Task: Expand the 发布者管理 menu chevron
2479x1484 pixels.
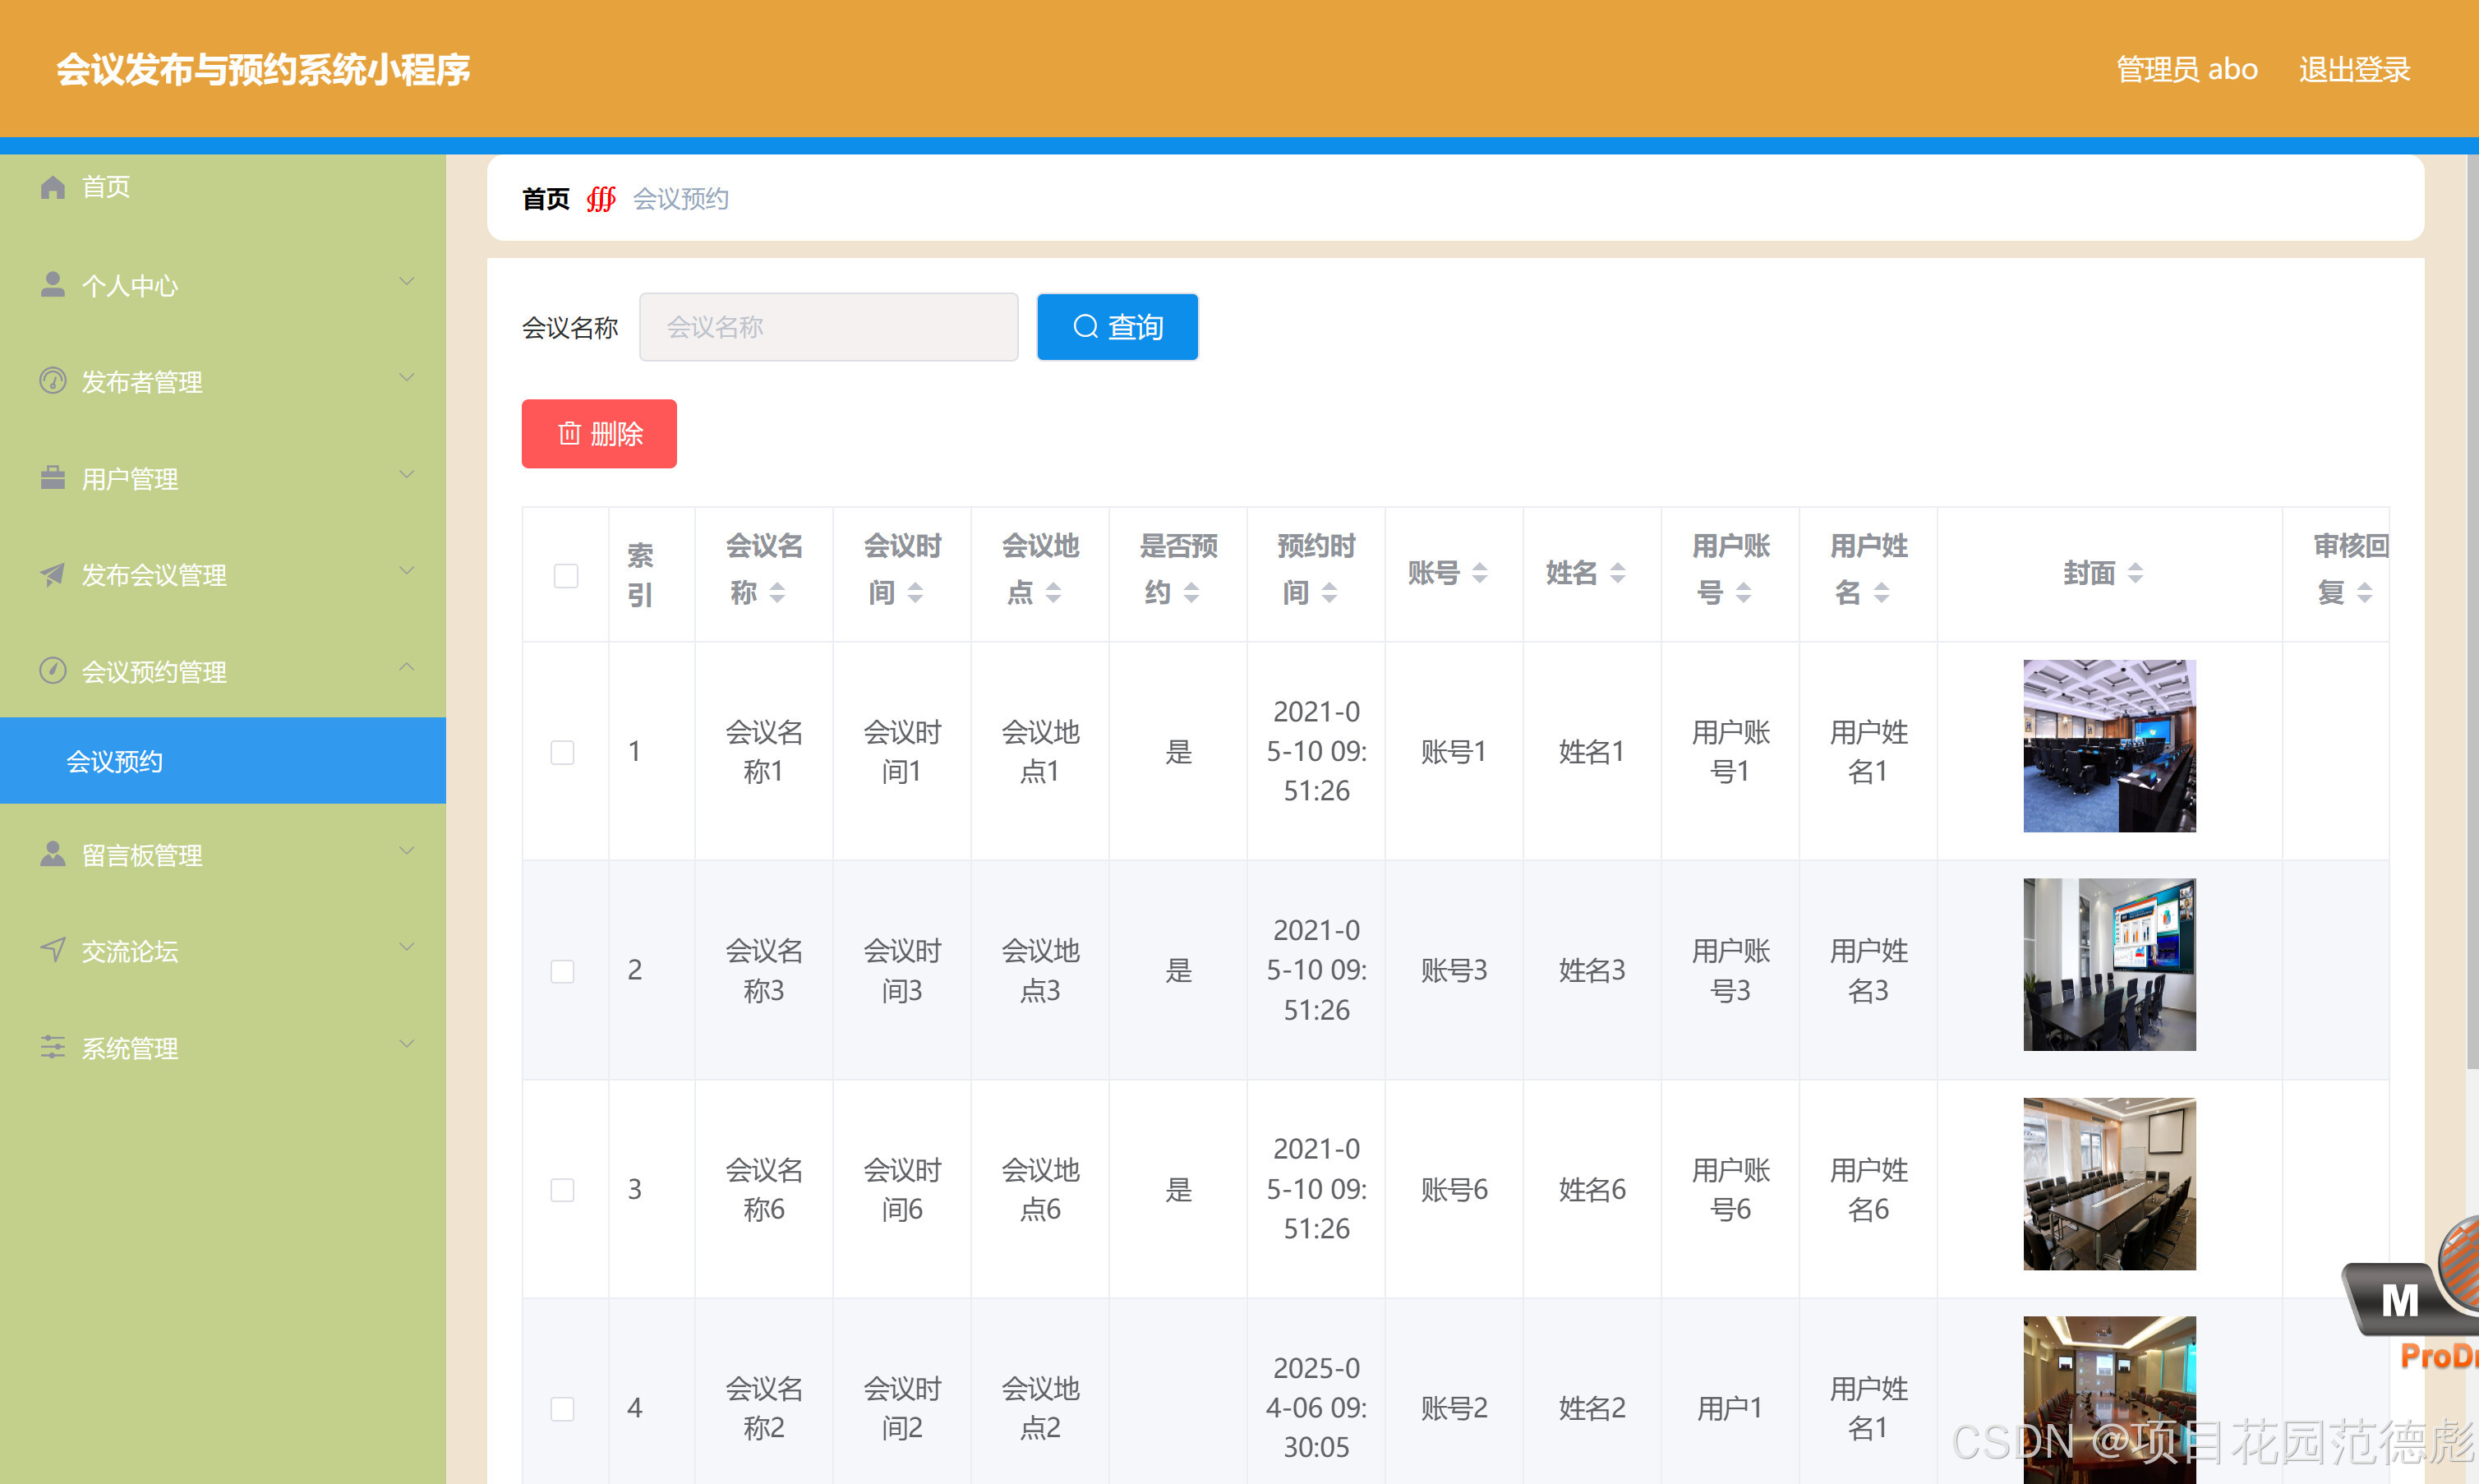Action: pos(406,378)
